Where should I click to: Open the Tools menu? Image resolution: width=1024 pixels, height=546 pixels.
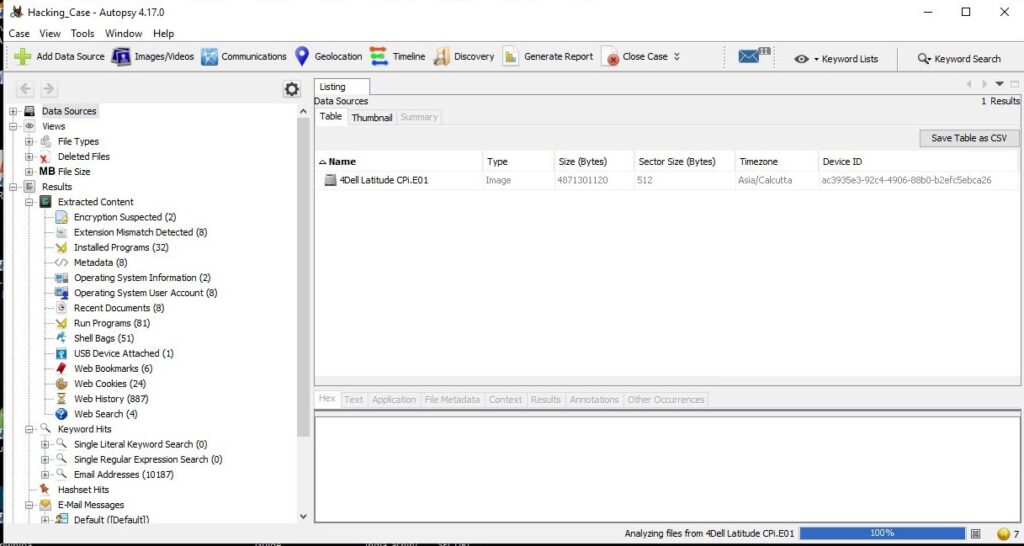tap(82, 33)
